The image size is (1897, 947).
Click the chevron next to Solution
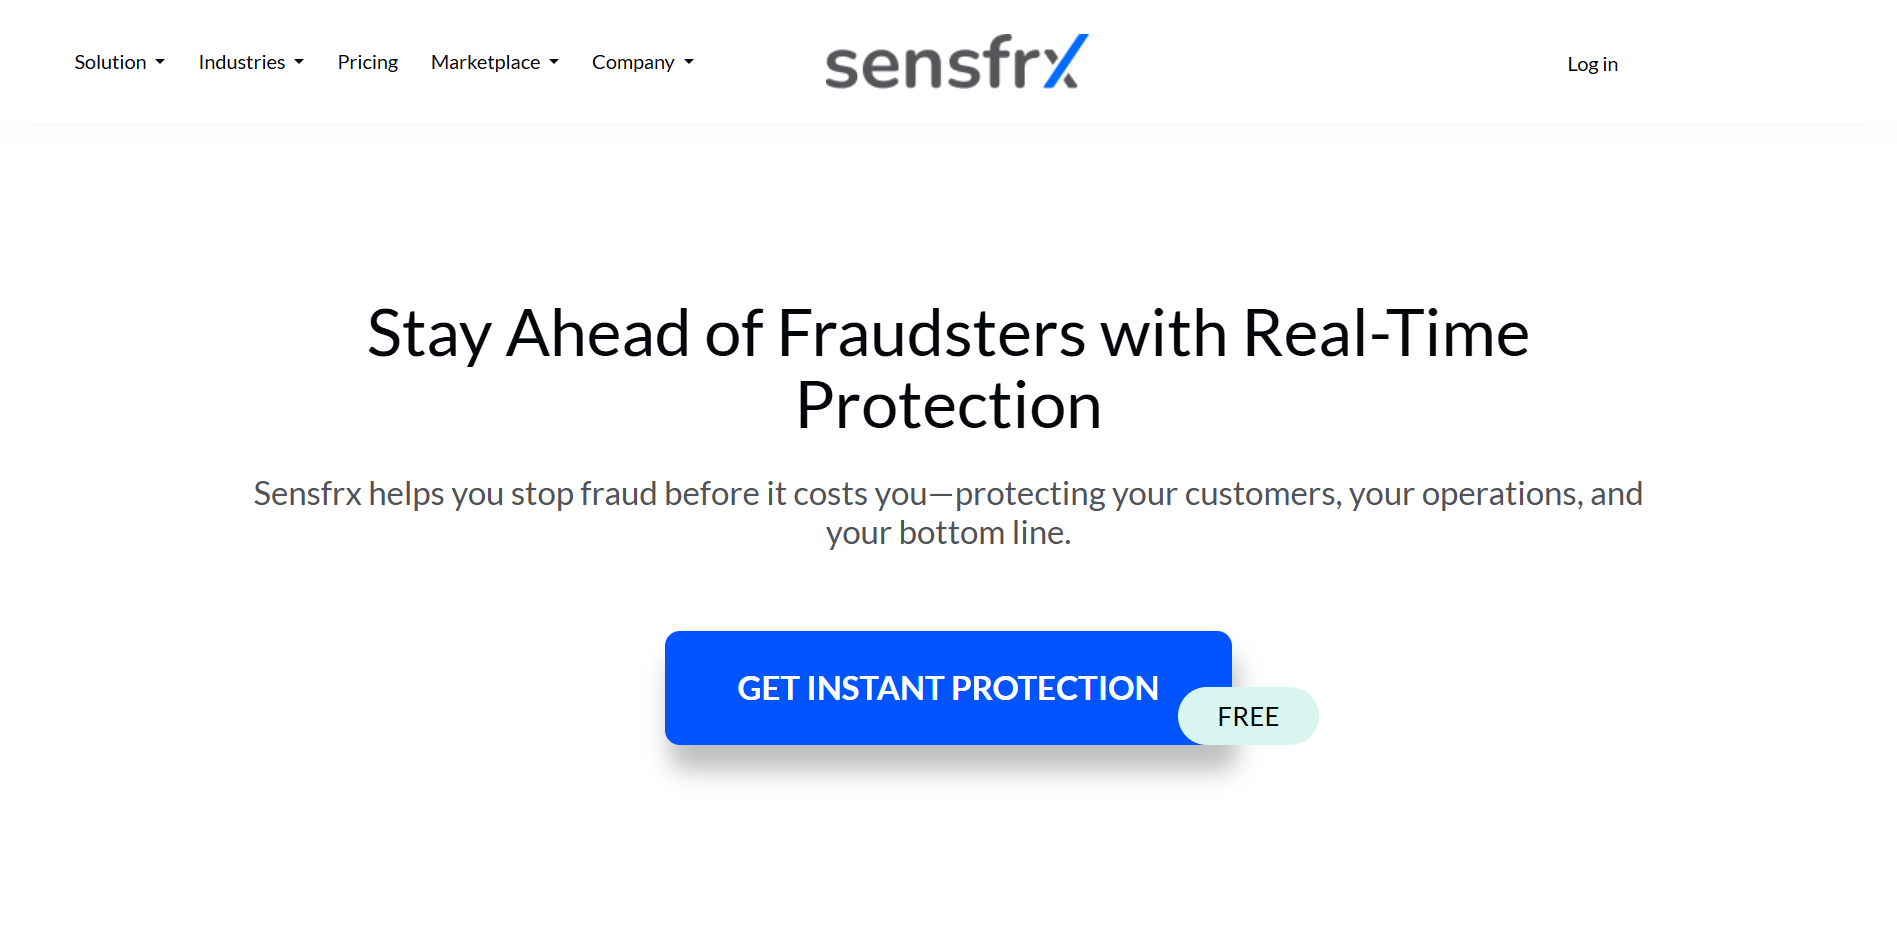click(160, 63)
